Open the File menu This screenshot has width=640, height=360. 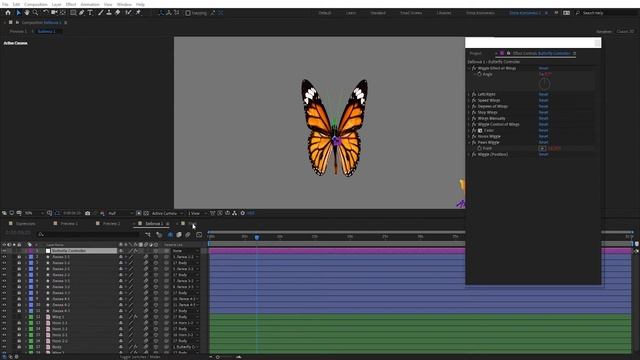pyautogui.click(x=5, y=4)
